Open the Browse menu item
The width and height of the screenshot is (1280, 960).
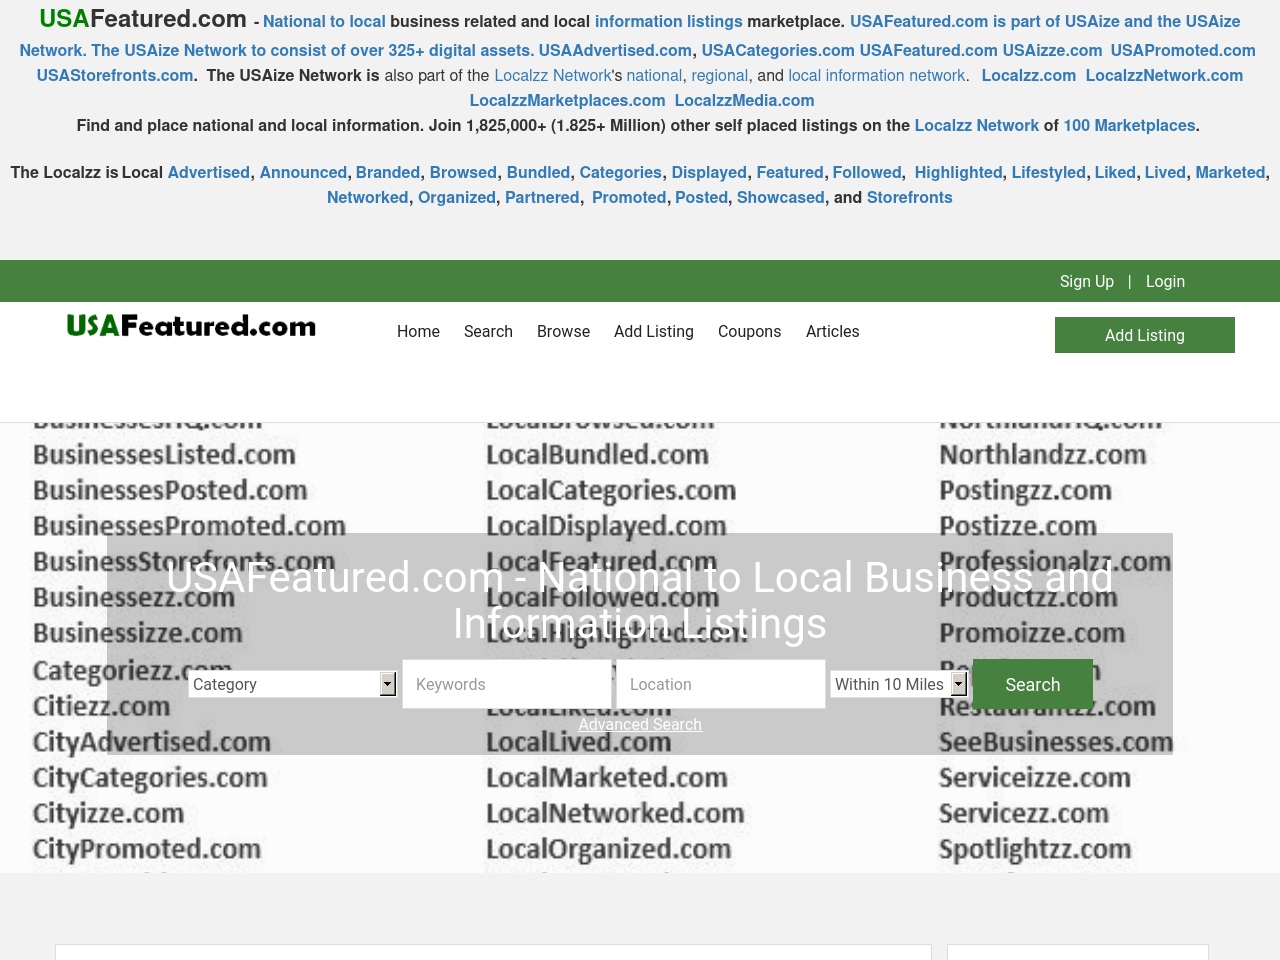coord(563,331)
